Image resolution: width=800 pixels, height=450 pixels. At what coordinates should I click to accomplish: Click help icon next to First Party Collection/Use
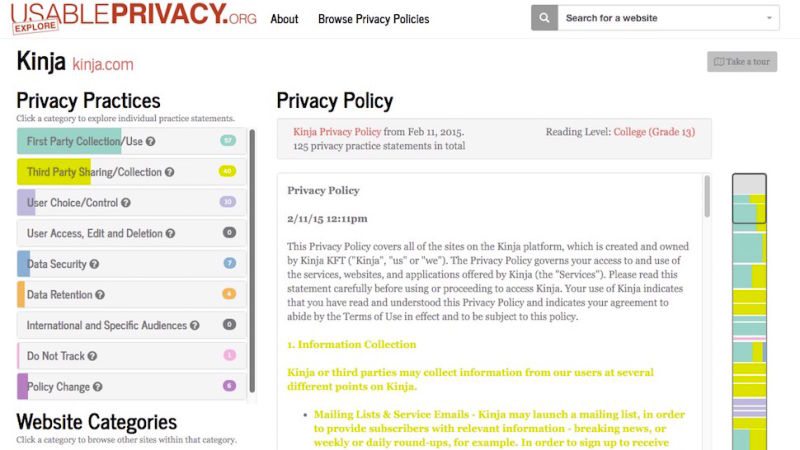(x=151, y=141)
